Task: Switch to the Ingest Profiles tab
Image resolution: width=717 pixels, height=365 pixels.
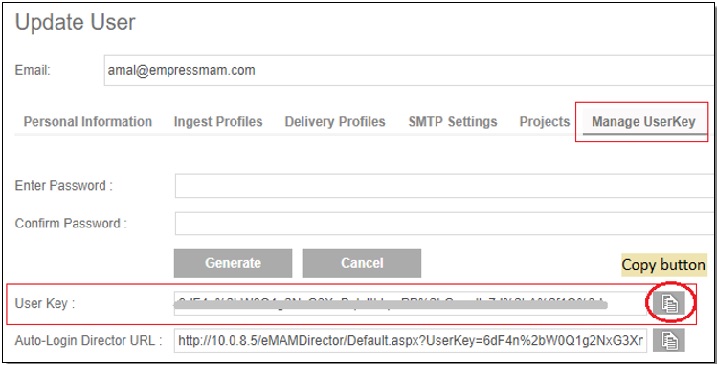Action: (x=218, y=122)
